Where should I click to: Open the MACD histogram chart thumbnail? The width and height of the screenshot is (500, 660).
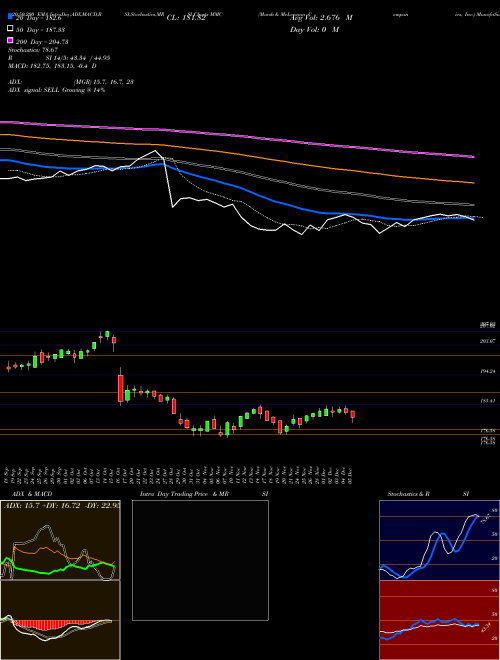60,620
